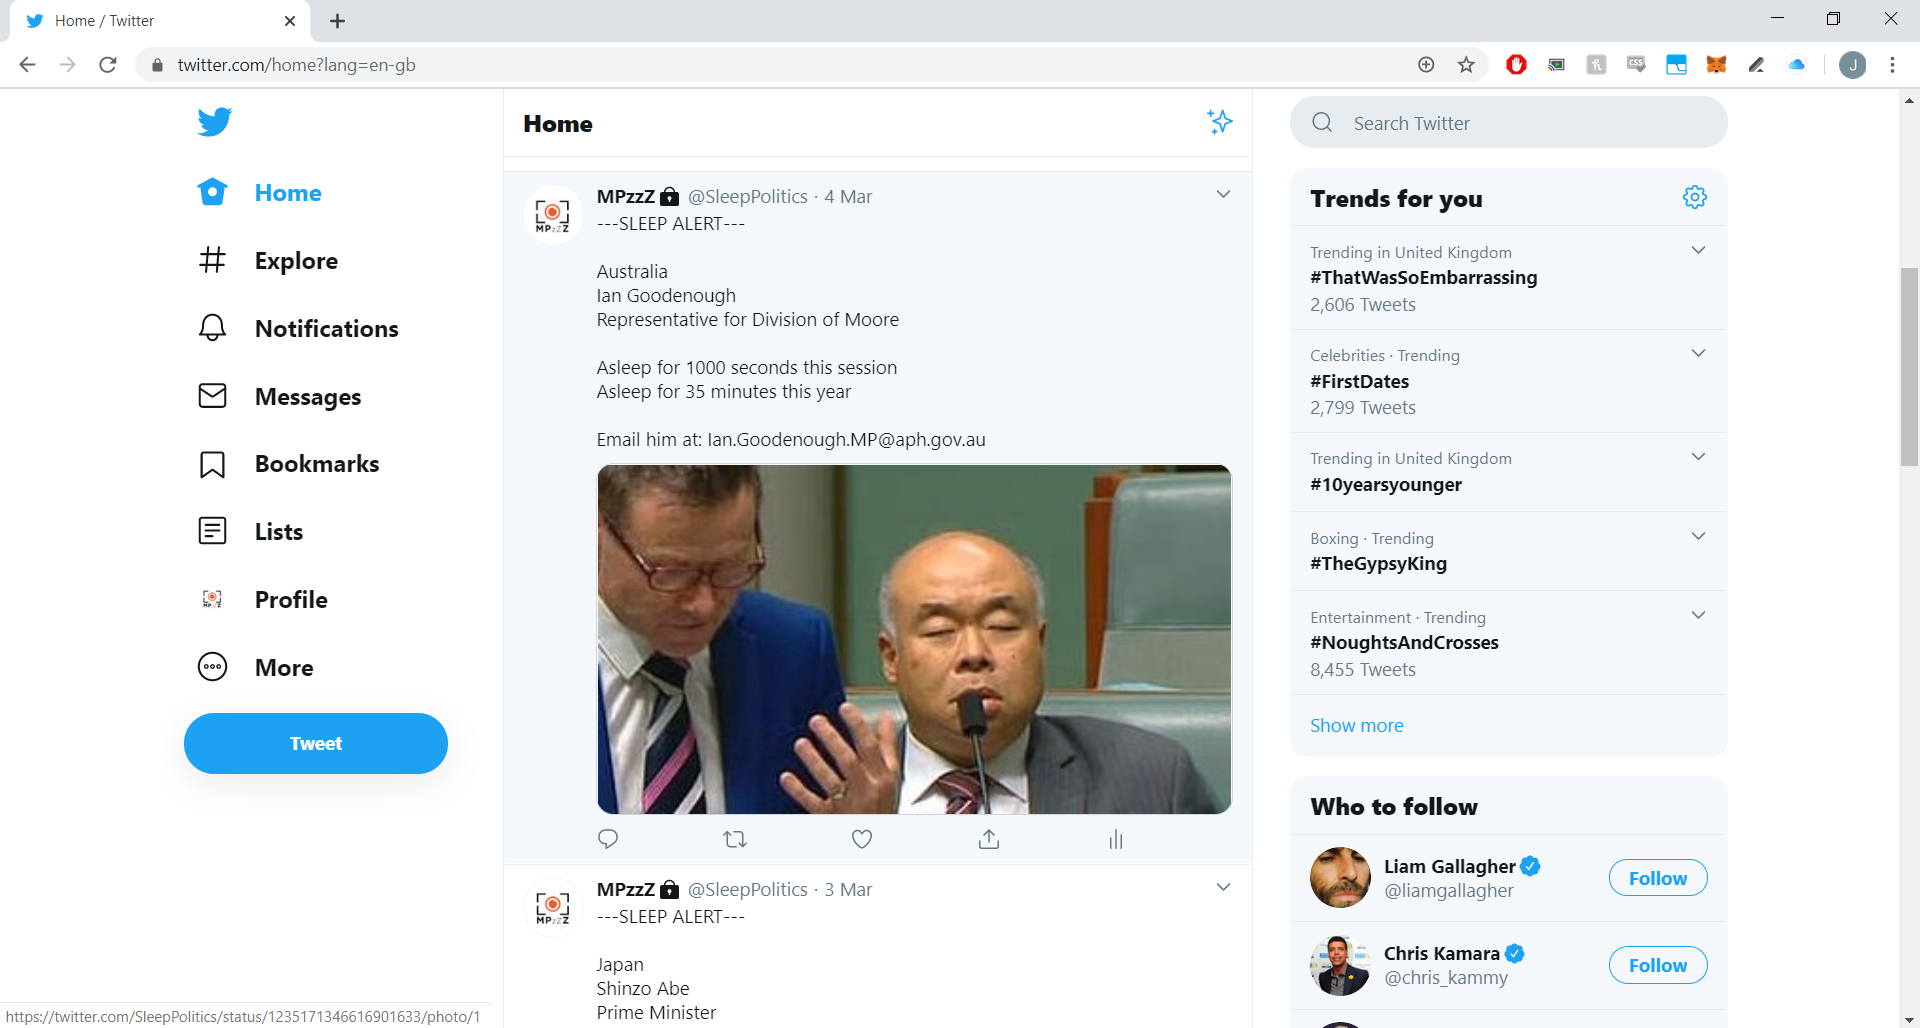This screenshot has width=1920, height=1028.
Task: Open the More menu in sidebar
Action: pos(256,668)
